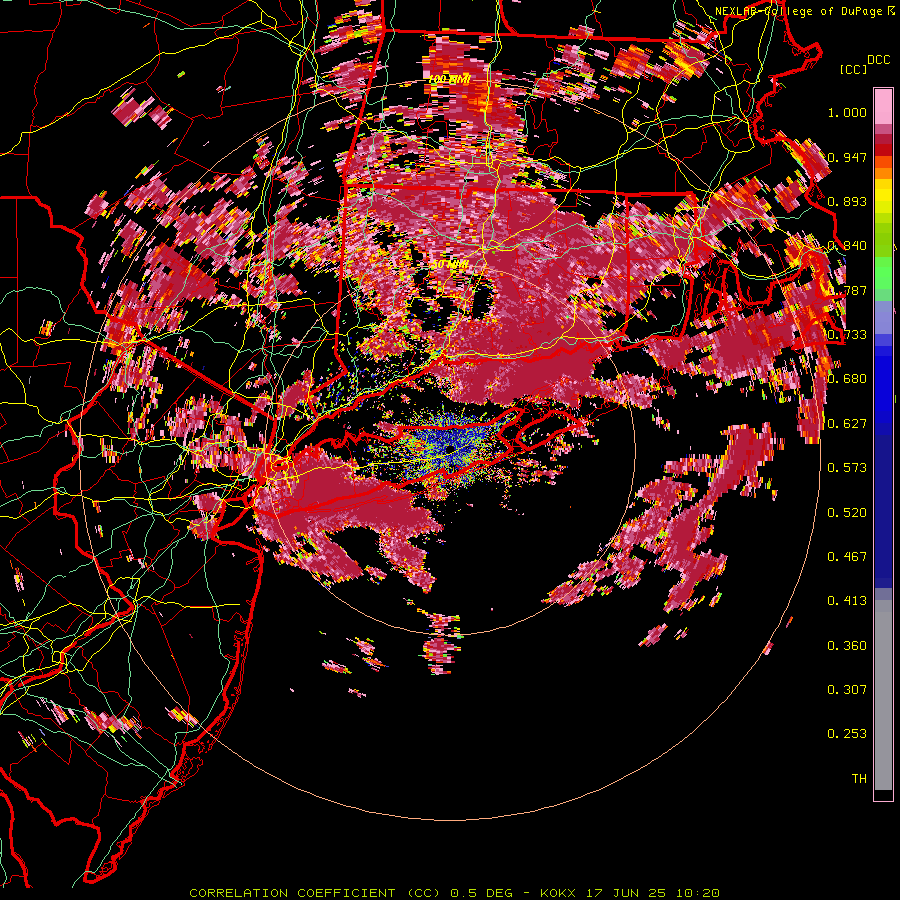This screenshot has width=900, height=900.
Task: Select the 0.627 scale value
Action: point(847,424)
